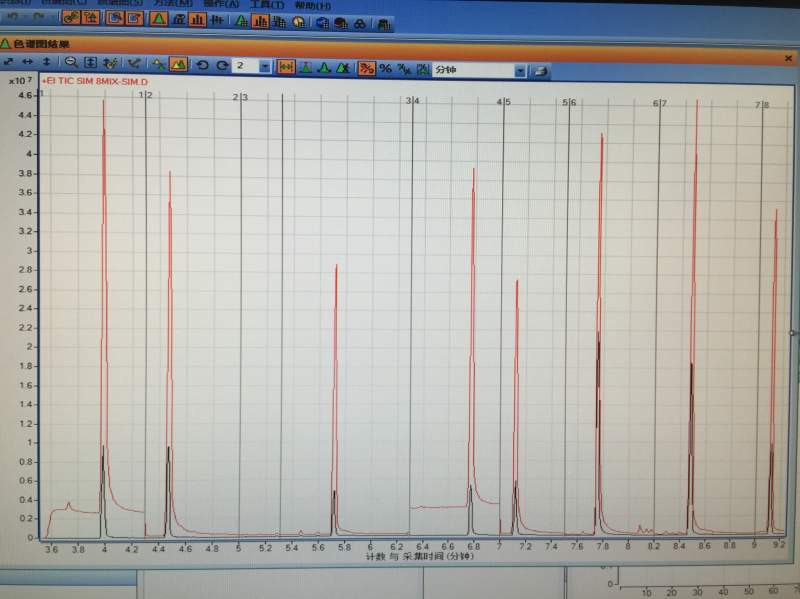Toggle the orange percent scaling icon
The width and height of the screenshot is (800, 599).
click(x=366, y=68)
